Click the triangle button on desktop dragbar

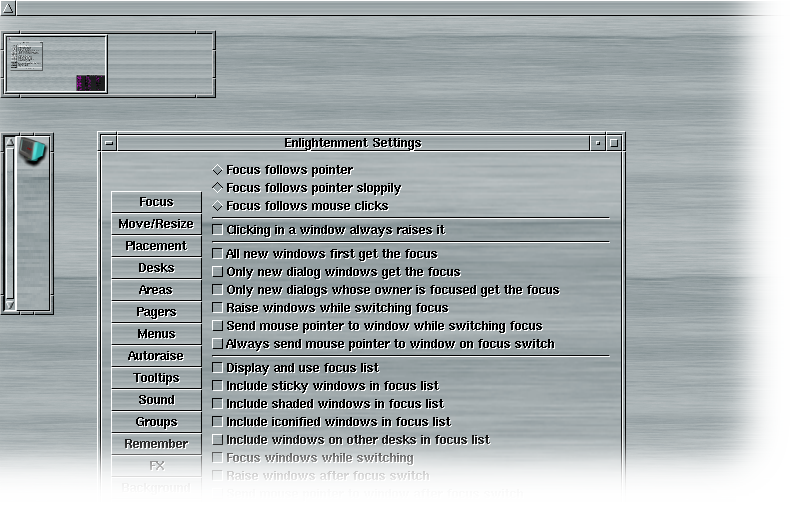(8, 8)
